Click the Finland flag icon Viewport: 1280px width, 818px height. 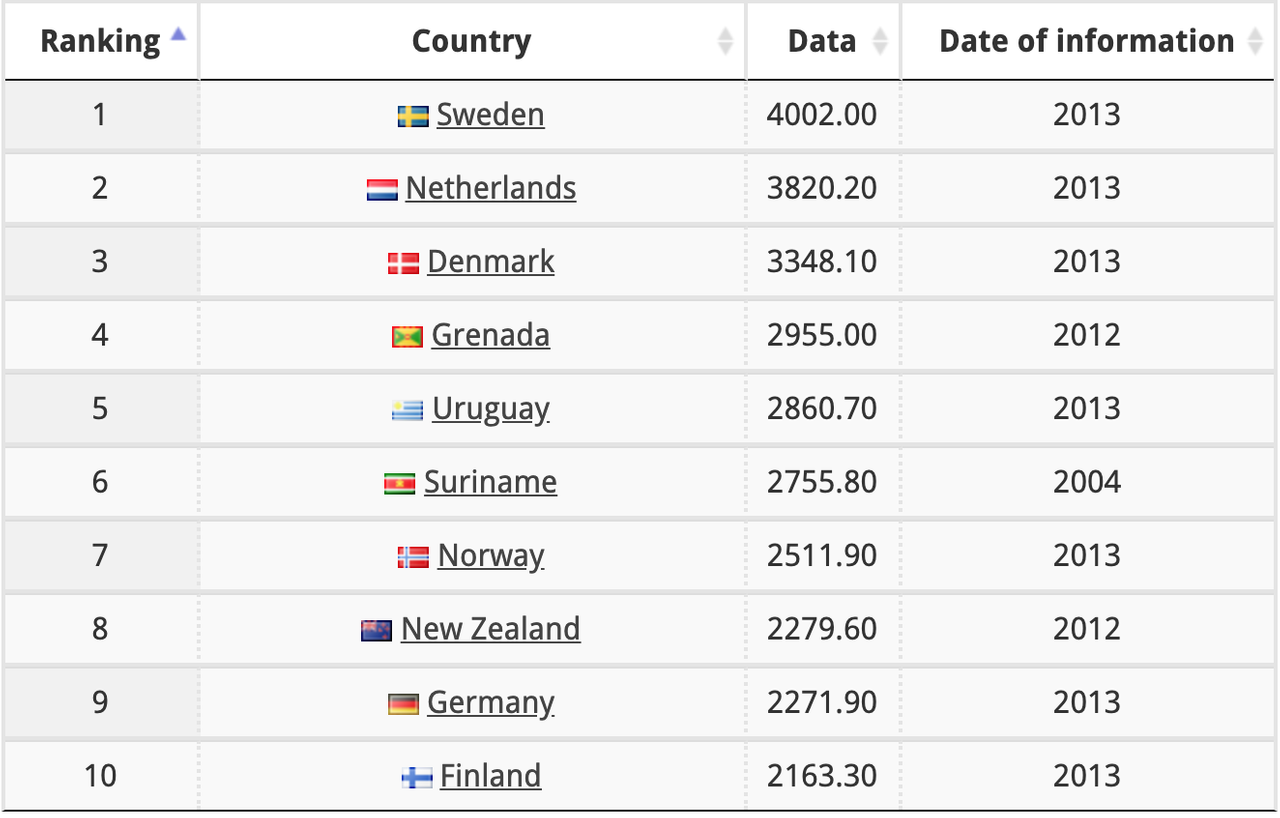pyautogui.click(x=416, y=778)
